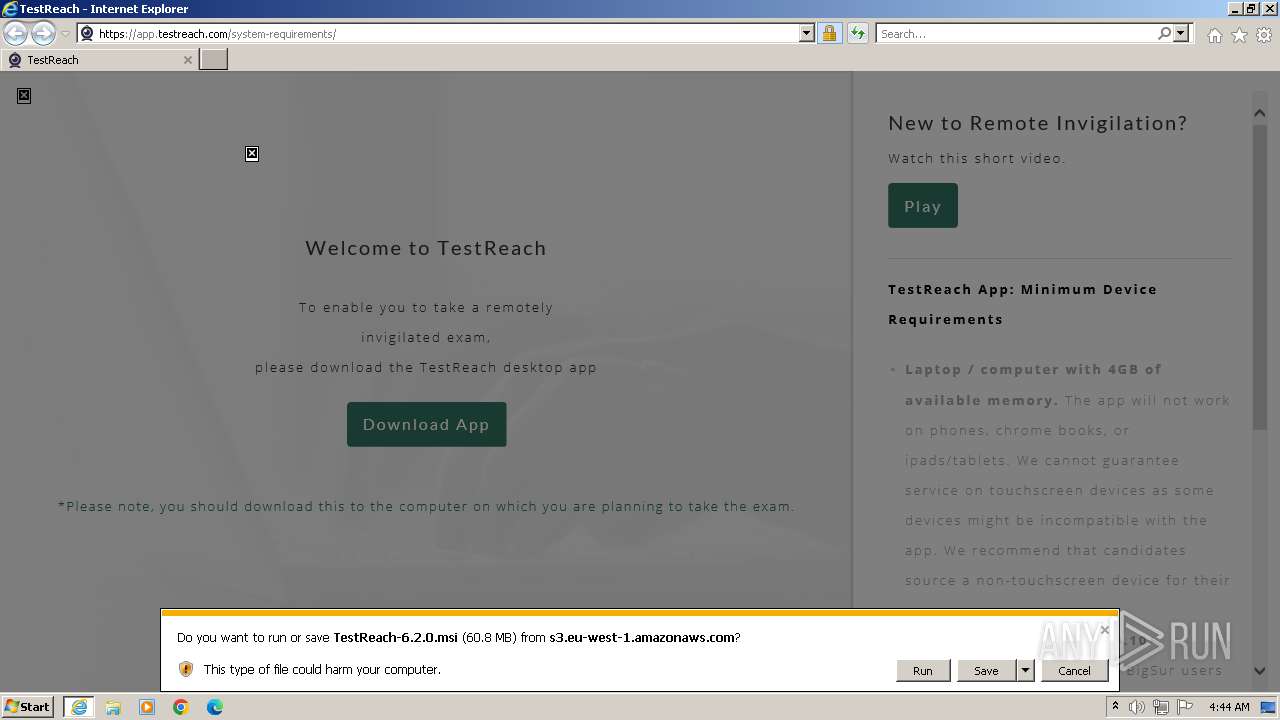Click the s3.eu-west-1.amazonaws.com source text

[x=642, y=637]
